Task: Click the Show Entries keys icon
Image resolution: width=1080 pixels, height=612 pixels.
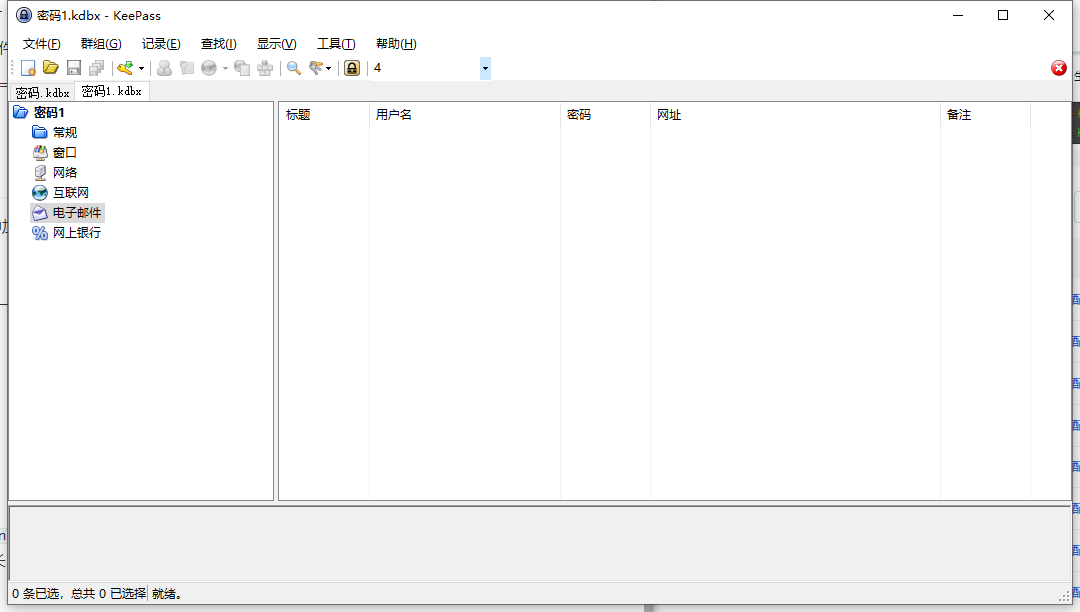Action: pos(316,67)
